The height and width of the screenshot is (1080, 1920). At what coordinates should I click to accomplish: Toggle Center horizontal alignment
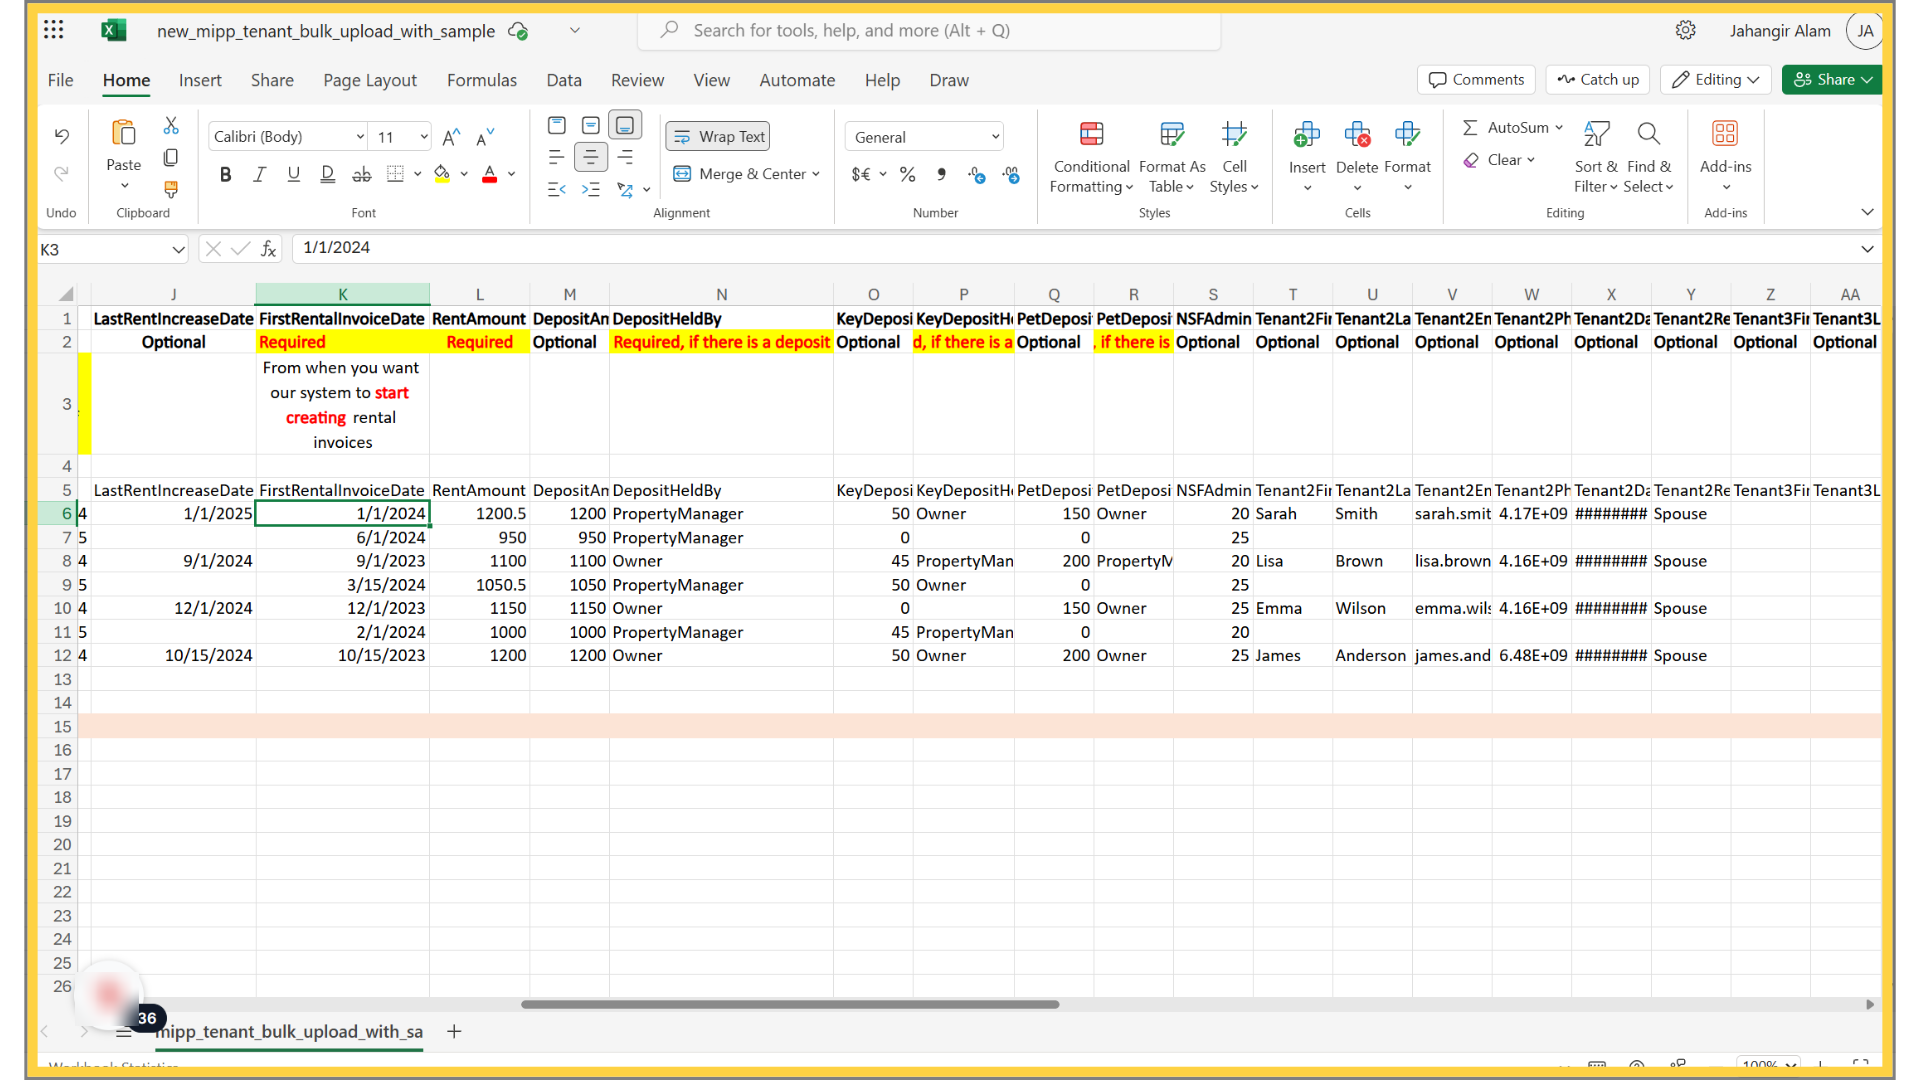tap(591, 157)
